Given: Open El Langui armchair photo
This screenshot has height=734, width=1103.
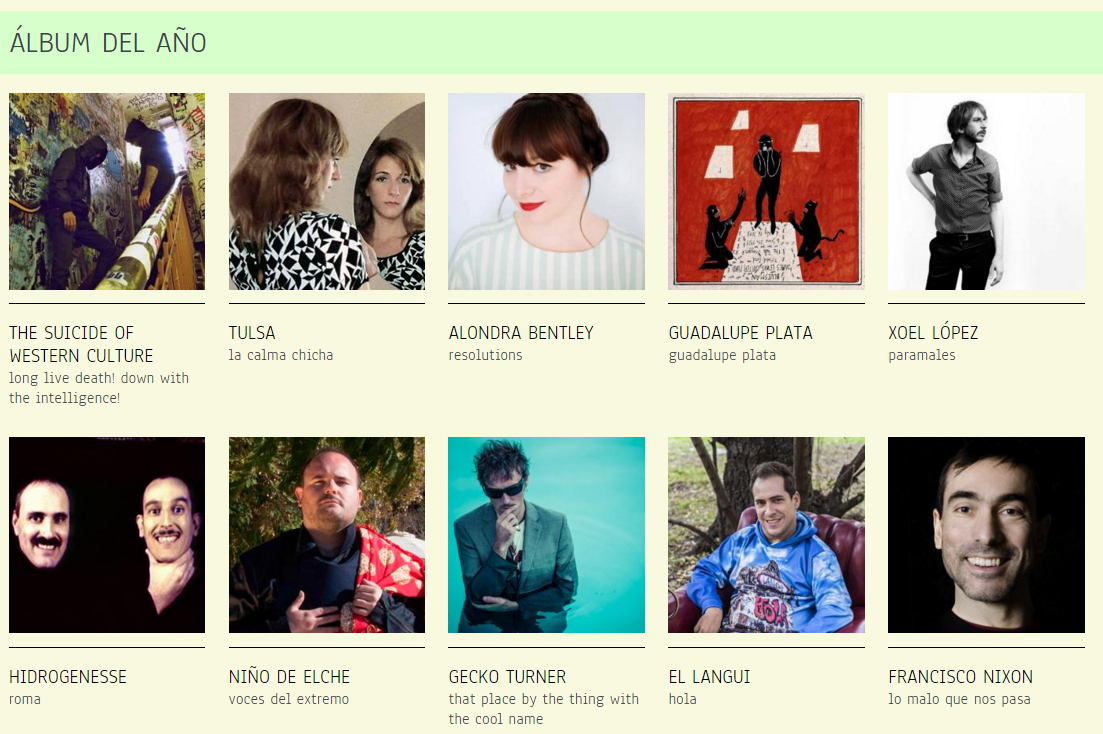Looking at the screenshot, I should [766, 535].
